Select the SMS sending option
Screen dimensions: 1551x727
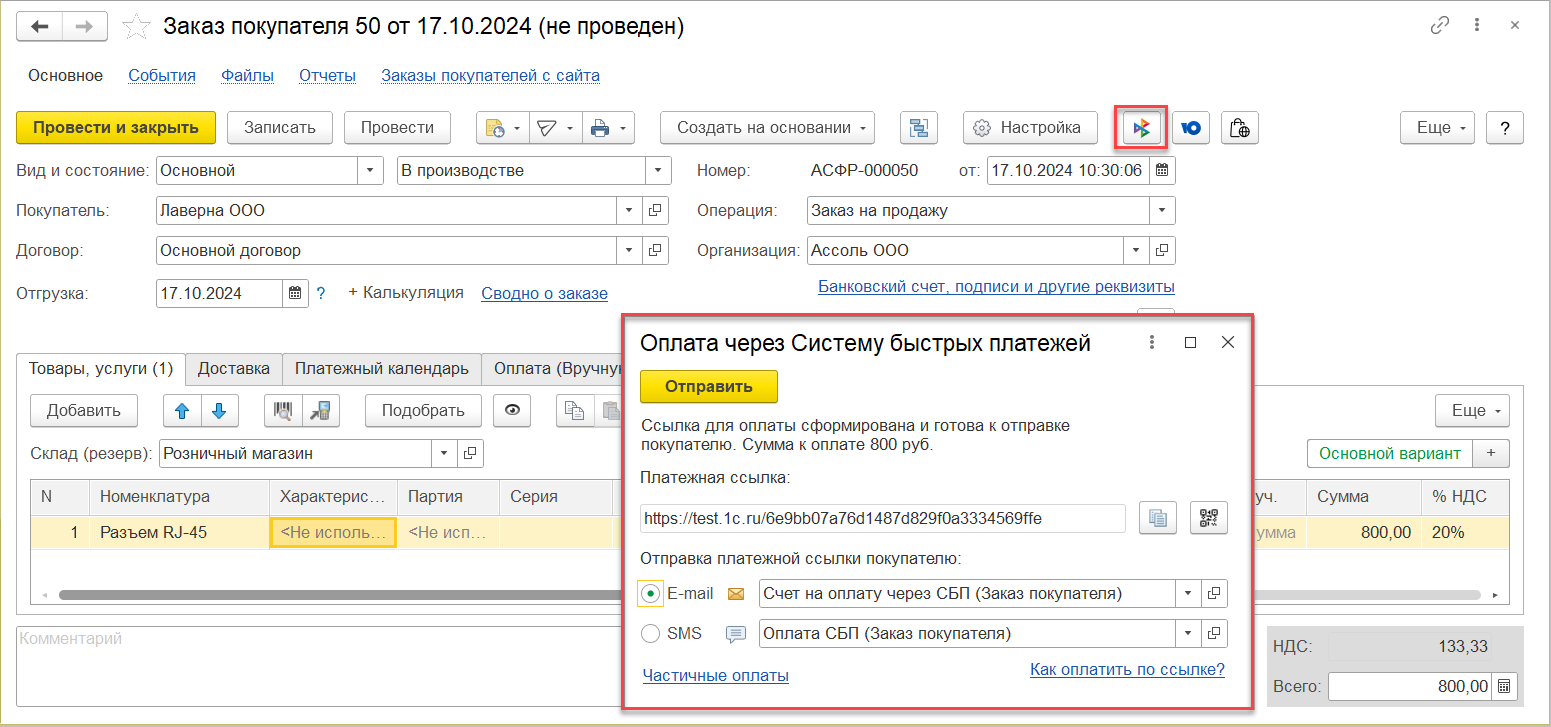651,633
